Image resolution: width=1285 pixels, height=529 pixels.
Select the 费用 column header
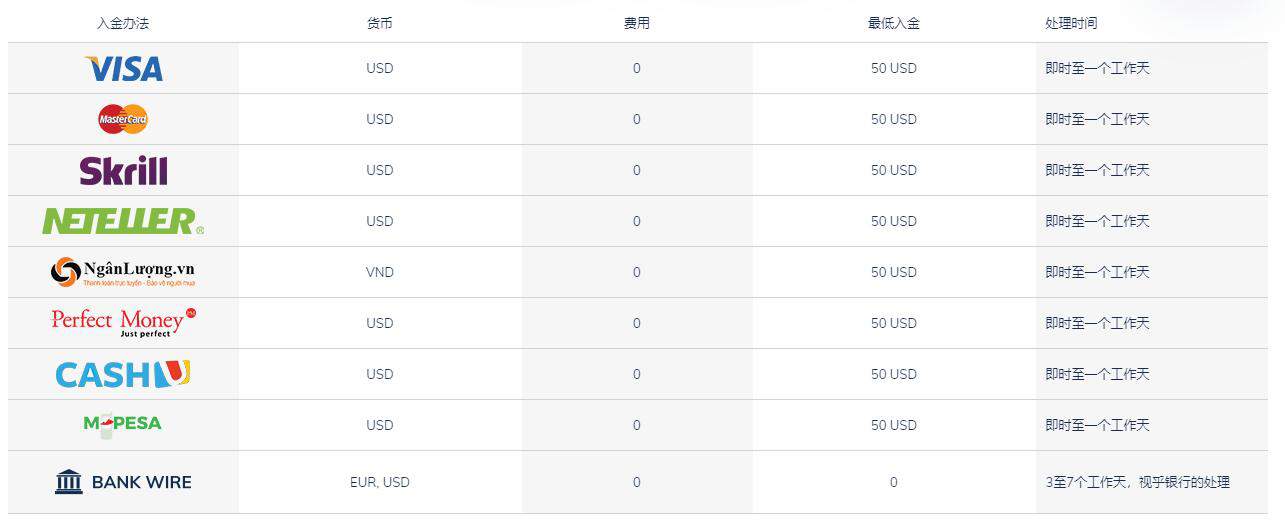pos(637,23)
